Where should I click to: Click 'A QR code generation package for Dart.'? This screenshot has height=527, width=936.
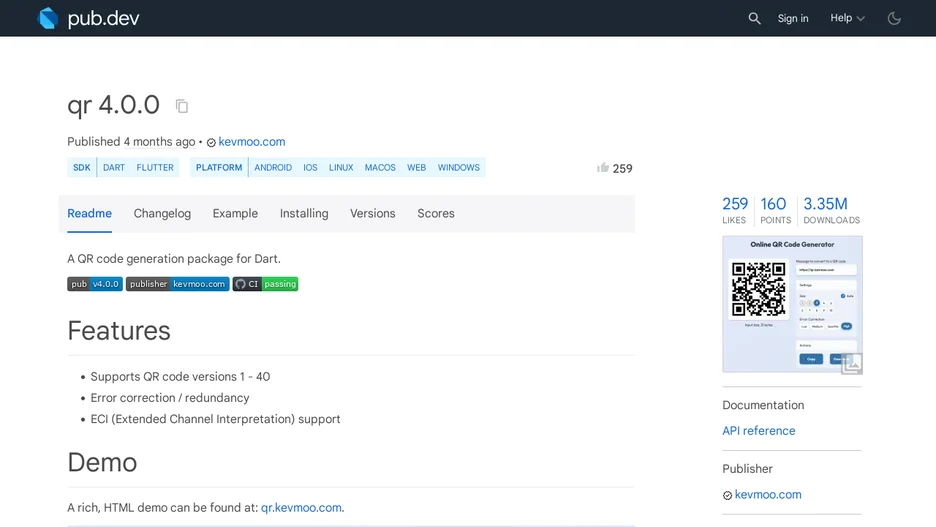(174, 259)
